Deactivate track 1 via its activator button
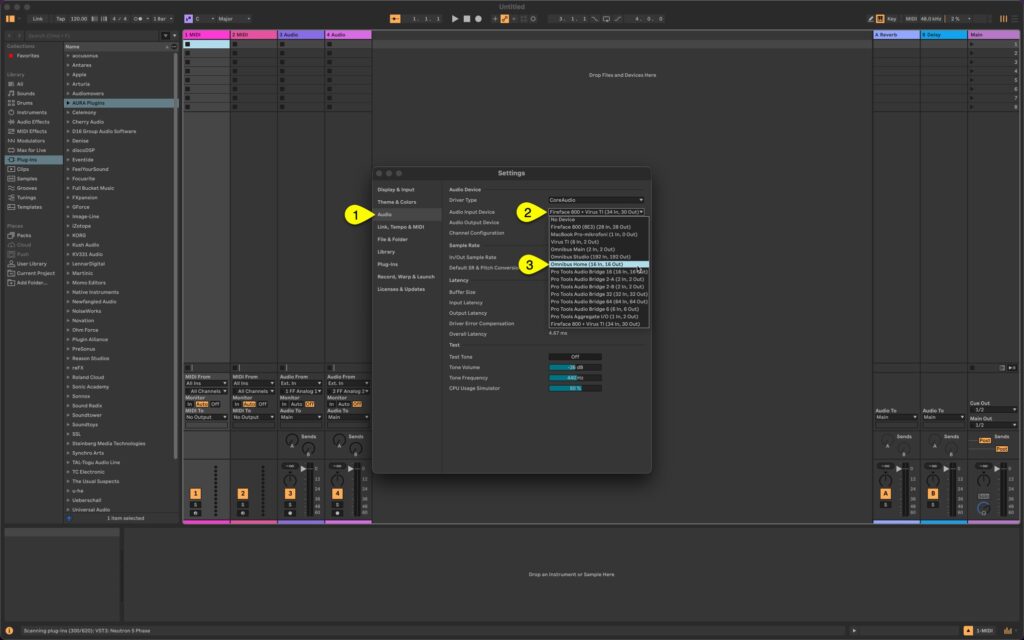This screenshot has height=640, width=1024. [x=196, y=493]
